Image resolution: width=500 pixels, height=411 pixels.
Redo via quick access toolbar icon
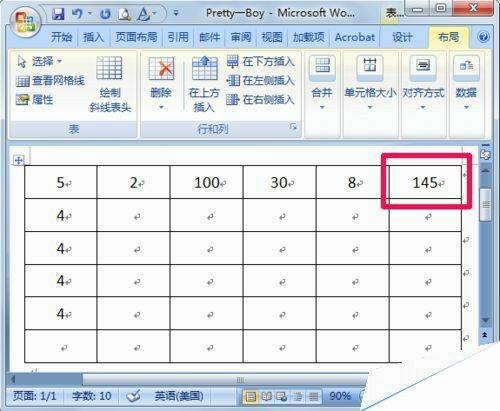coord(106,14)
